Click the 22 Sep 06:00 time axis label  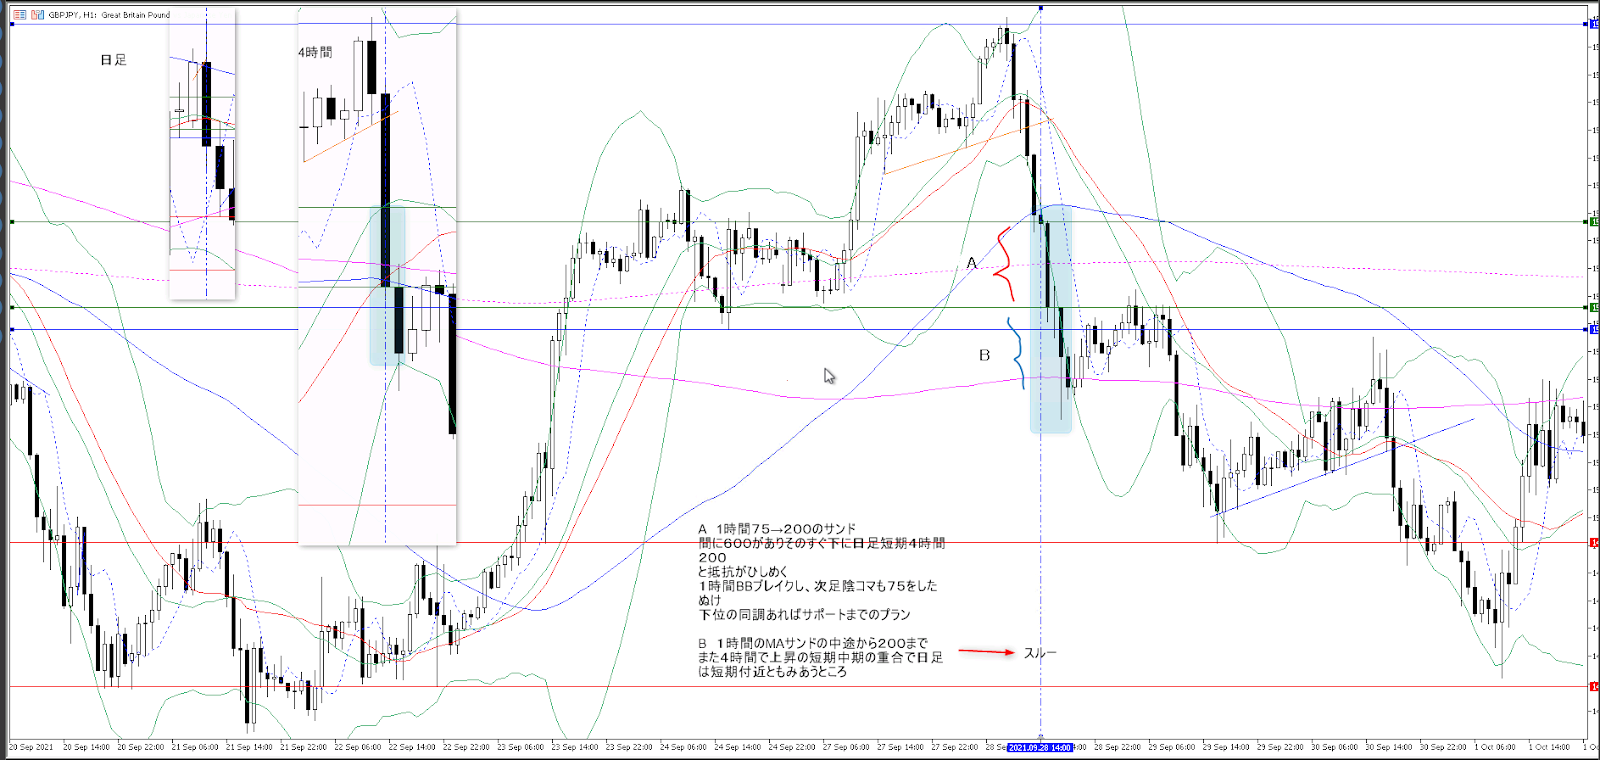pyautogui.click(x=357, y=747)
